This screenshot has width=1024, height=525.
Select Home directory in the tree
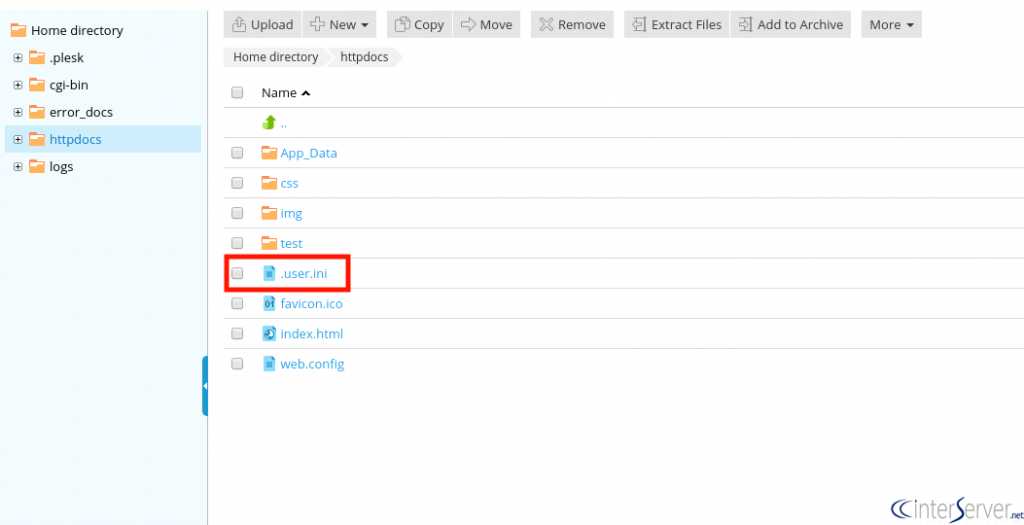(77, 31)
